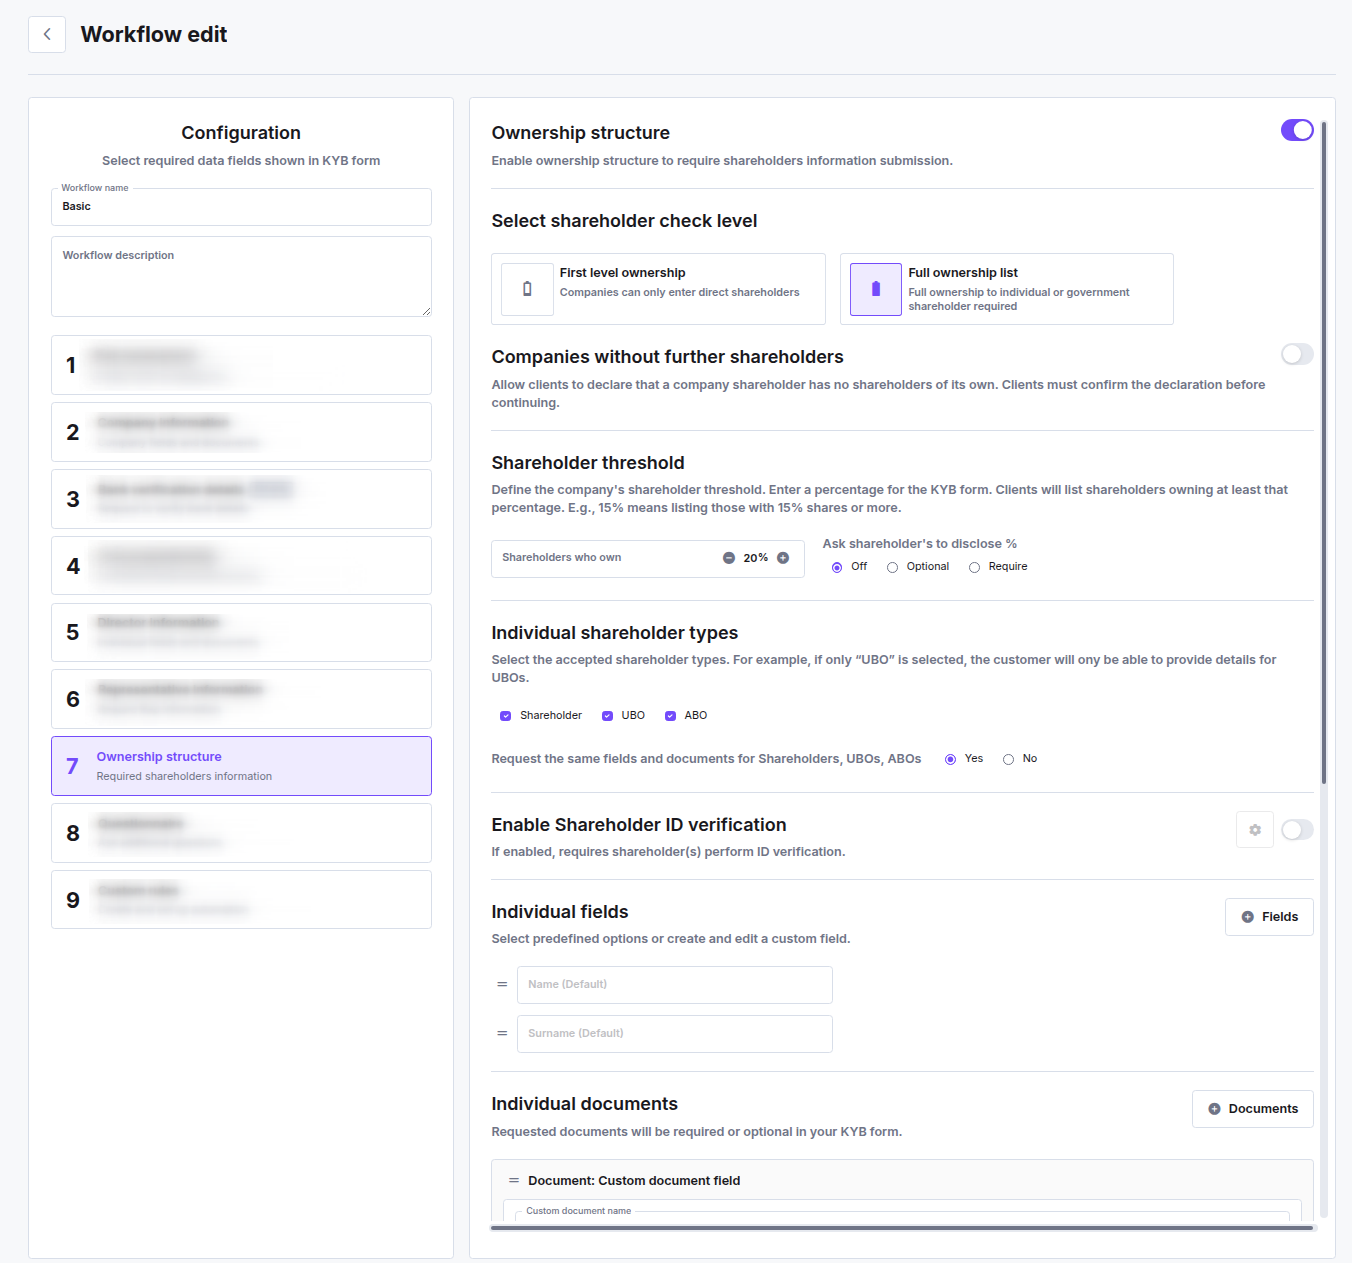Click the Surname (Default) field

(x=675, y=1034)
